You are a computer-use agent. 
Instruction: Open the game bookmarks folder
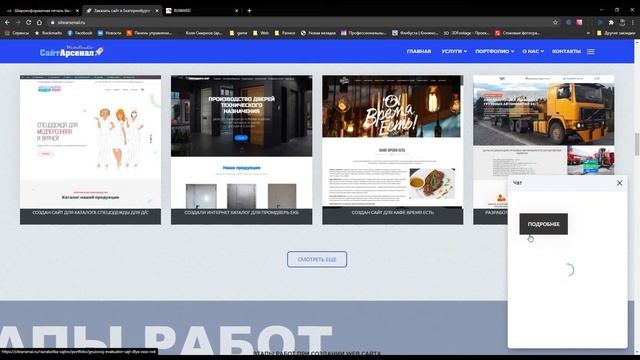click(238, 33)
